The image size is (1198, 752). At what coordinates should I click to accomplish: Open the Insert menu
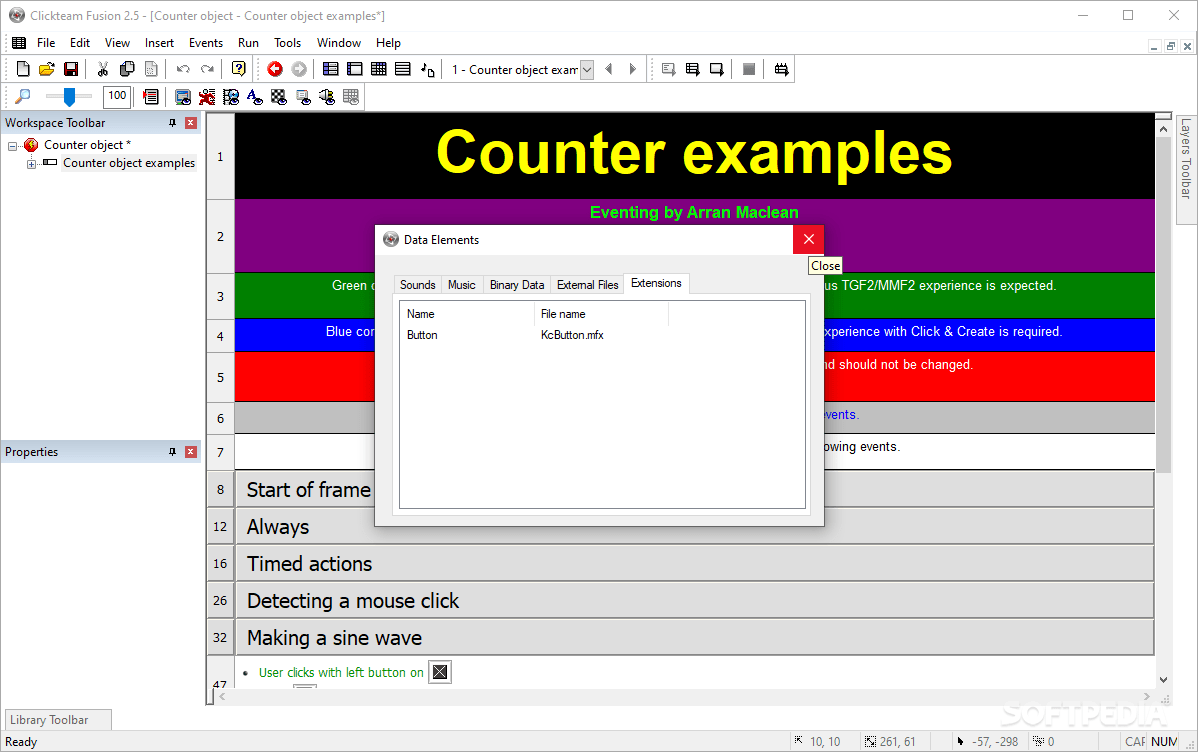point(159,43)
